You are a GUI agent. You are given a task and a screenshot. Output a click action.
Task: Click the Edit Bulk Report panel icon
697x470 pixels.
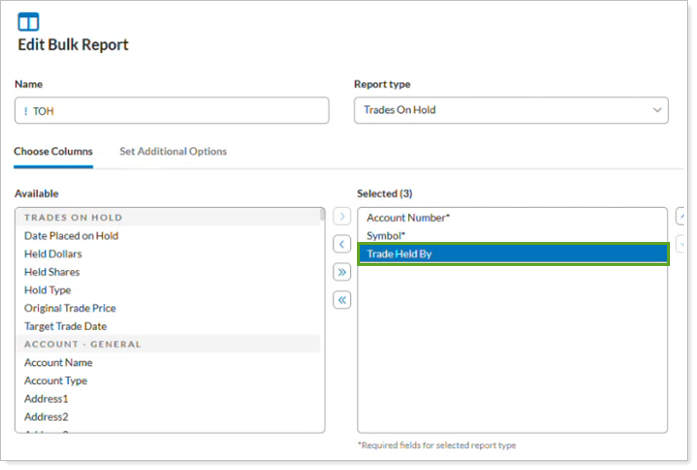(x=28, y=21)
